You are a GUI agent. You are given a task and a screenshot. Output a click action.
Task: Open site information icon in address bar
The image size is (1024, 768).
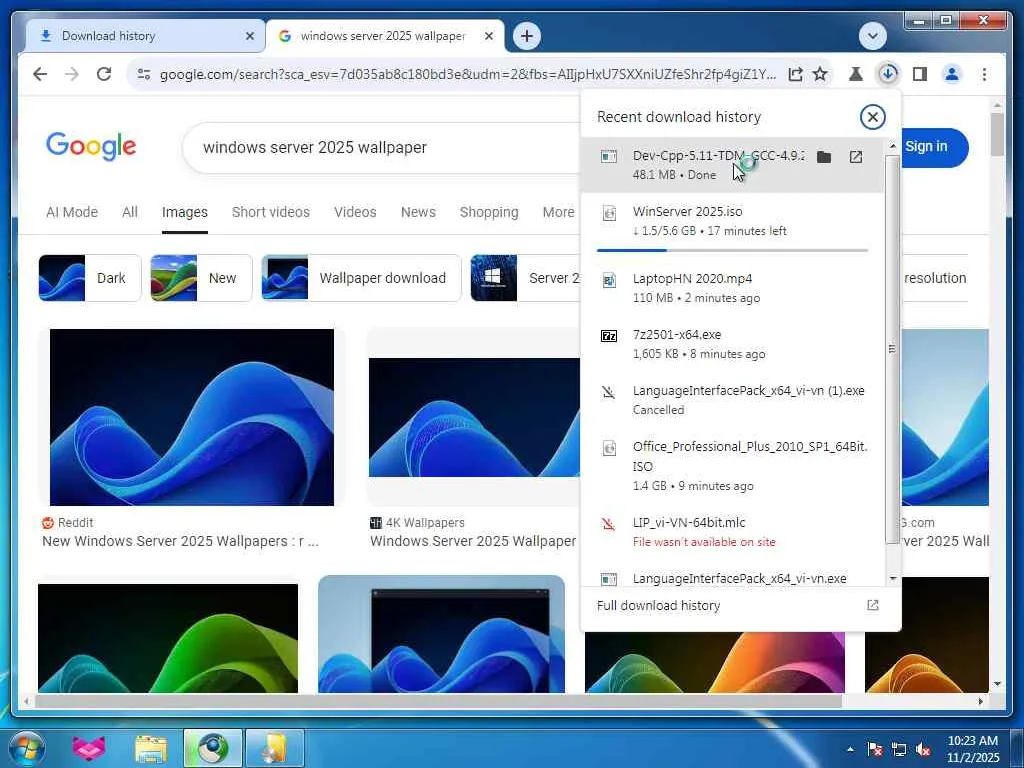tap(144, 74)
